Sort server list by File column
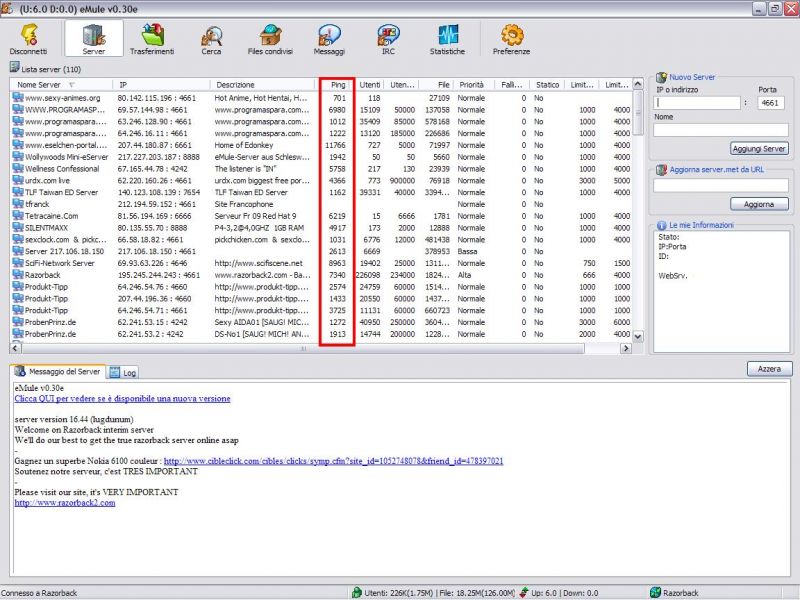This screenshot has height=600, width=800. pos(435,85)
